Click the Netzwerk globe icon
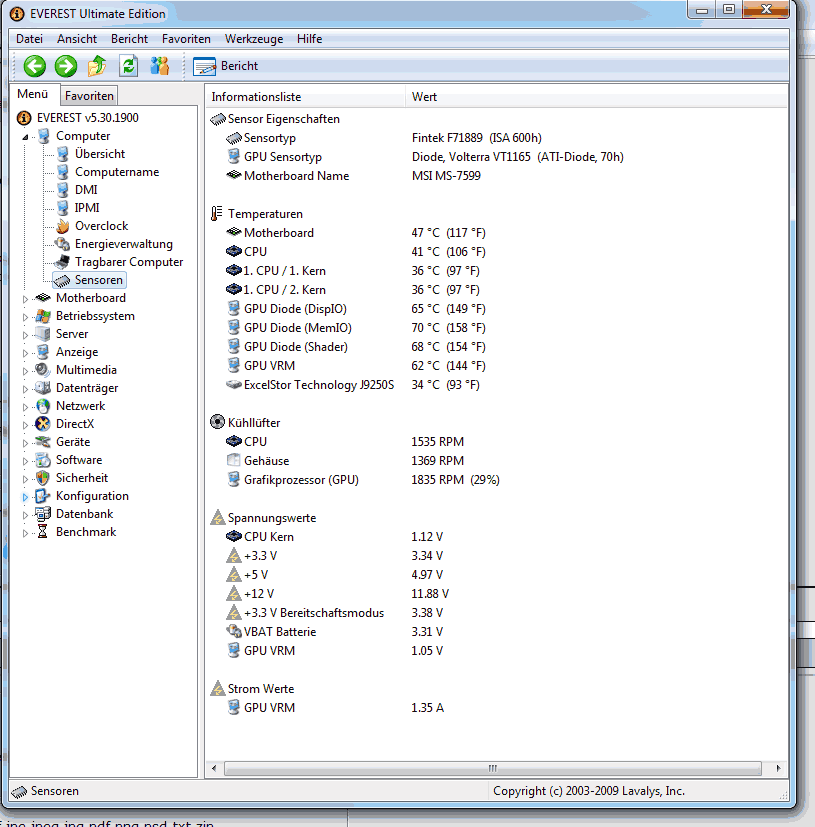815x827 pixels. (x=43, y=406)
